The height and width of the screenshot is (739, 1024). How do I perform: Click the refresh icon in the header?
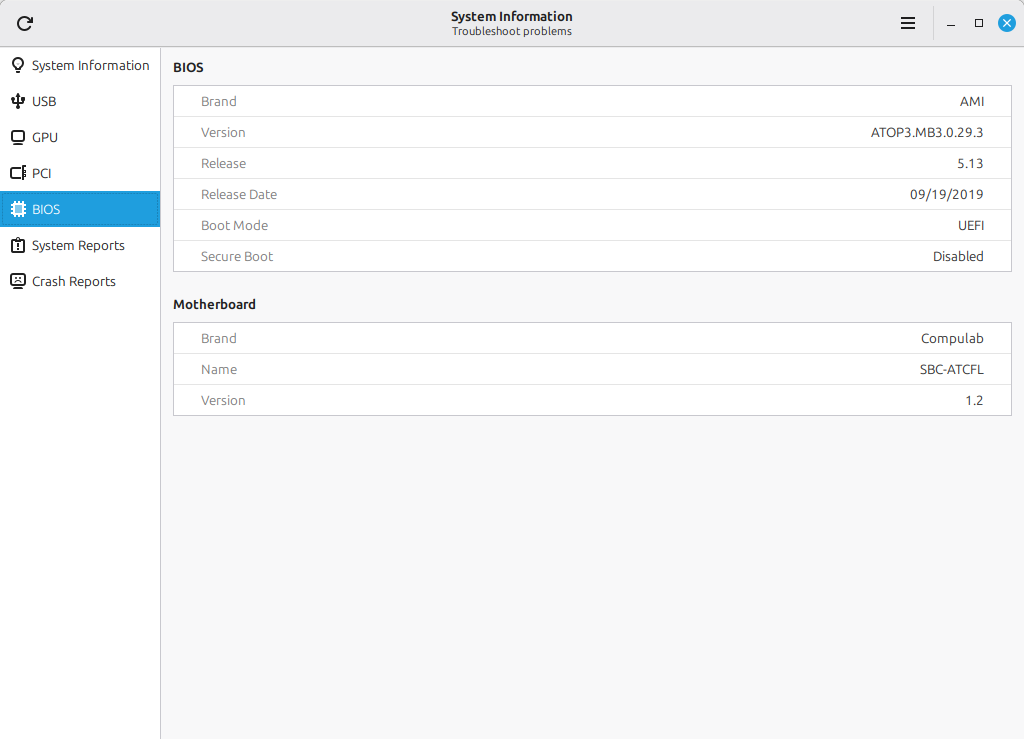25,23
